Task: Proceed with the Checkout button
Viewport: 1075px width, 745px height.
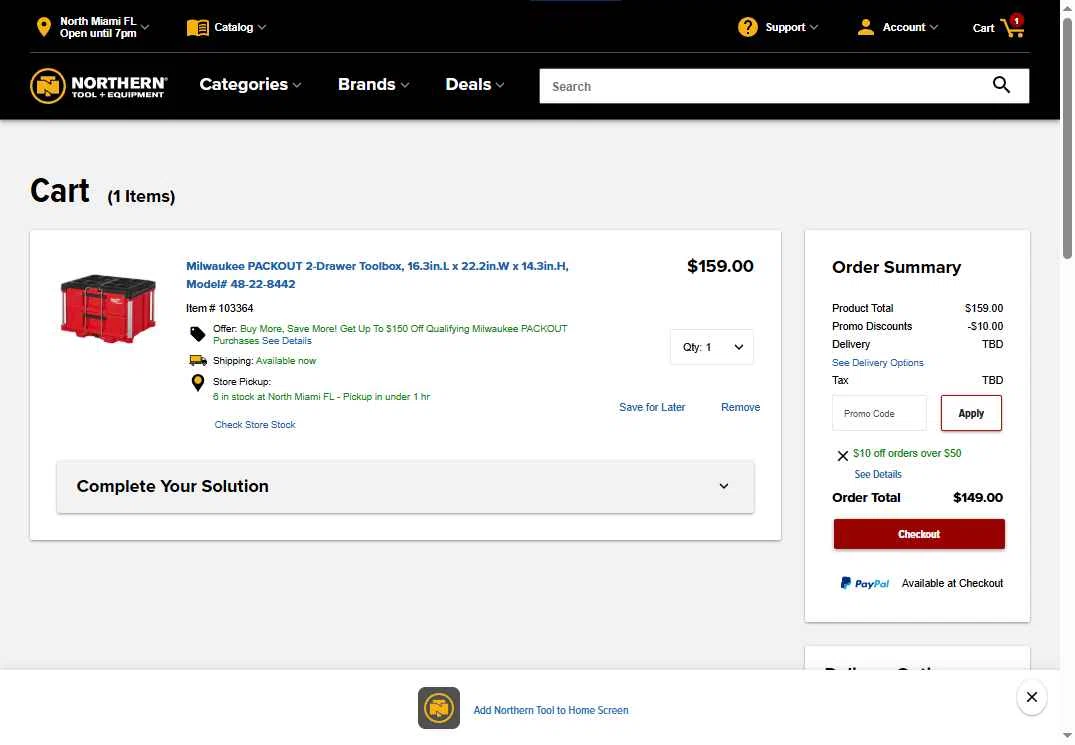Action: click(919, 534)
